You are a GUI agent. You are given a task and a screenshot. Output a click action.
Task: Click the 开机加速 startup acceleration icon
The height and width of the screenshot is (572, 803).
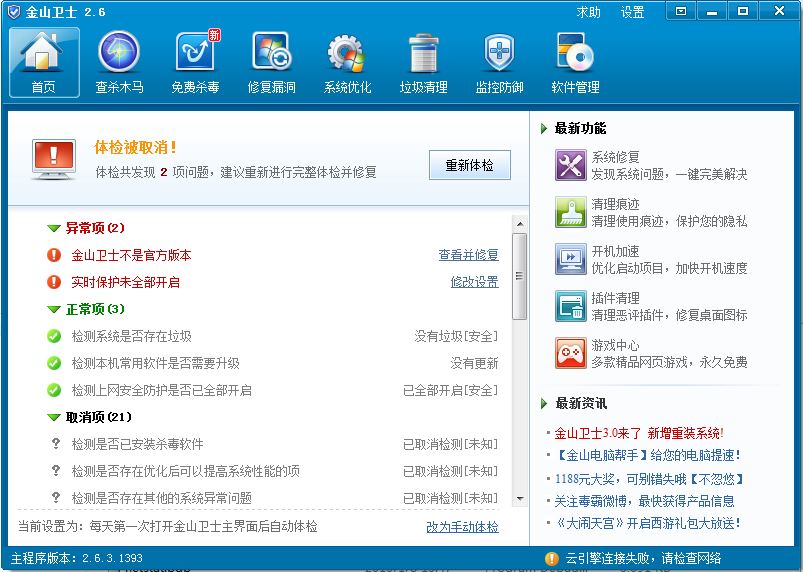coord(570,259)
